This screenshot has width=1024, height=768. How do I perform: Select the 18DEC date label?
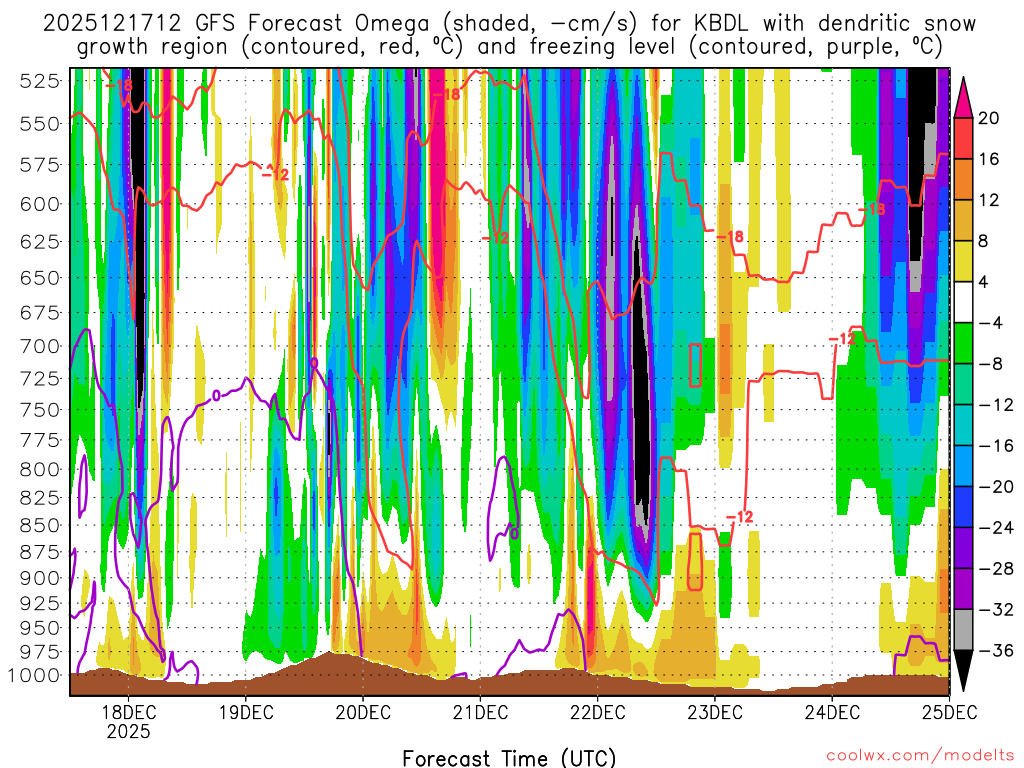(128, 712)
